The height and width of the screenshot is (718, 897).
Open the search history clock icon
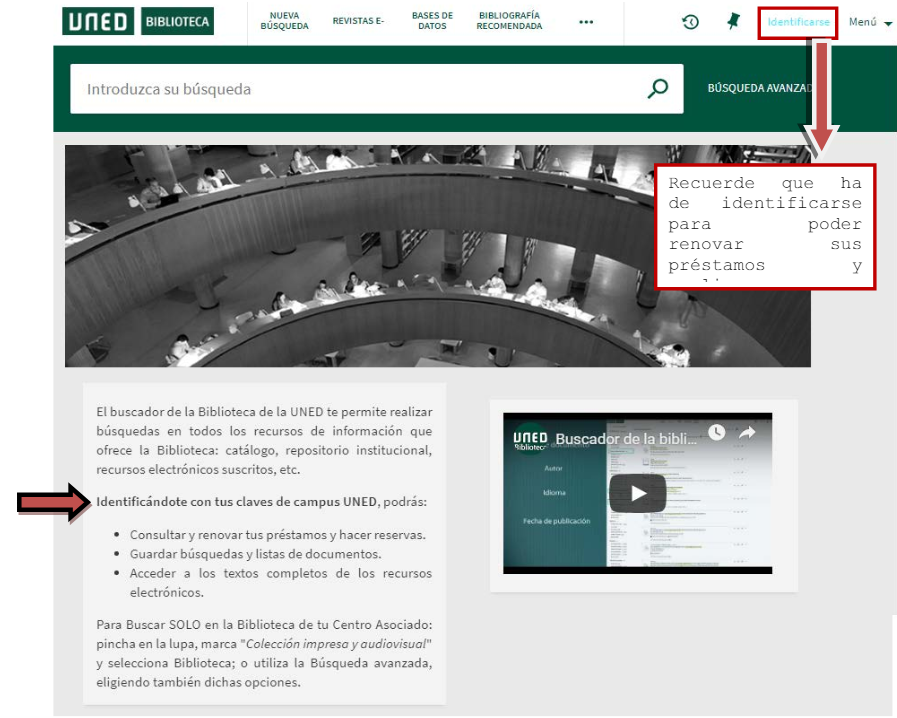click(690, 22)
